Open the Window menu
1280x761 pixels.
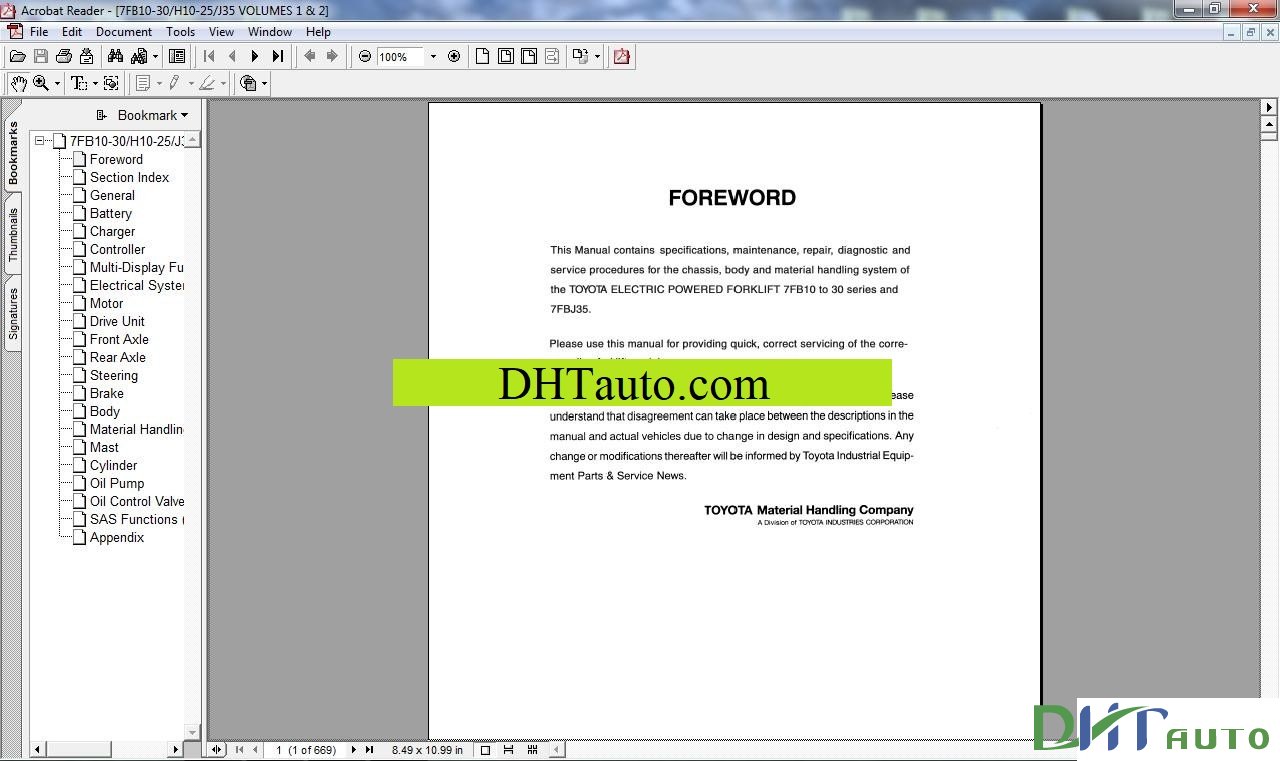(x=270, y=32)
